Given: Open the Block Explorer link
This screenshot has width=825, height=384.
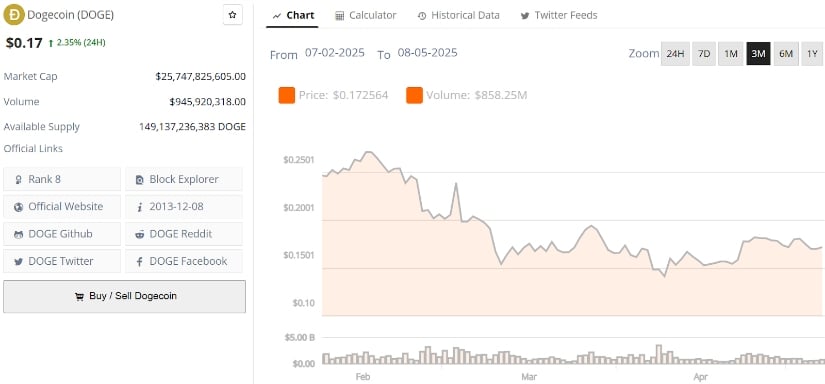Looking at the screenshot, I should coord(184,179).
